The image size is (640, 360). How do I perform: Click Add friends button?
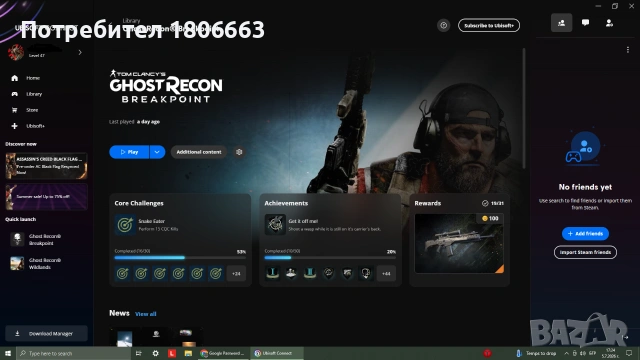click(x=585, y=233)
